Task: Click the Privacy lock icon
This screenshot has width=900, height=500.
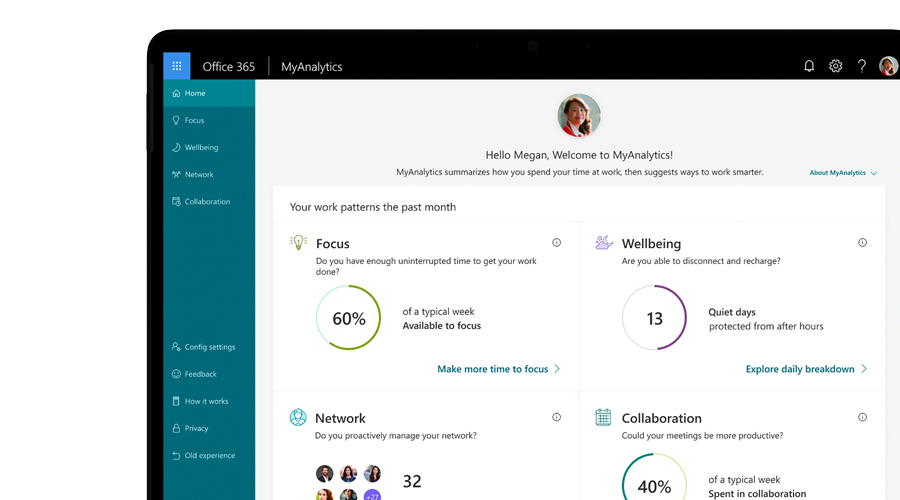Action: click(176, 428)
